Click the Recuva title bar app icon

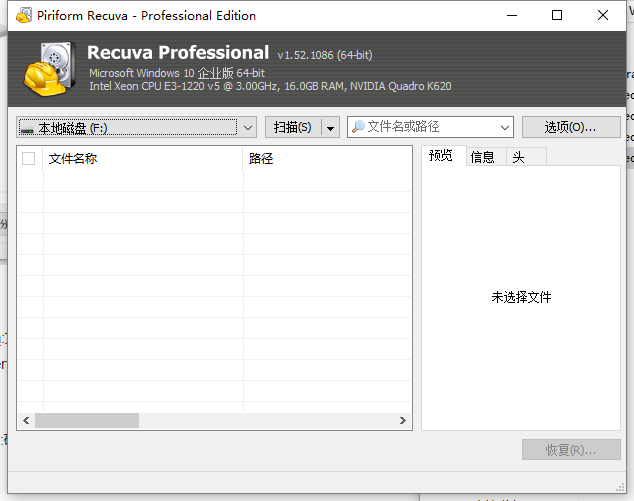[24, 15]
